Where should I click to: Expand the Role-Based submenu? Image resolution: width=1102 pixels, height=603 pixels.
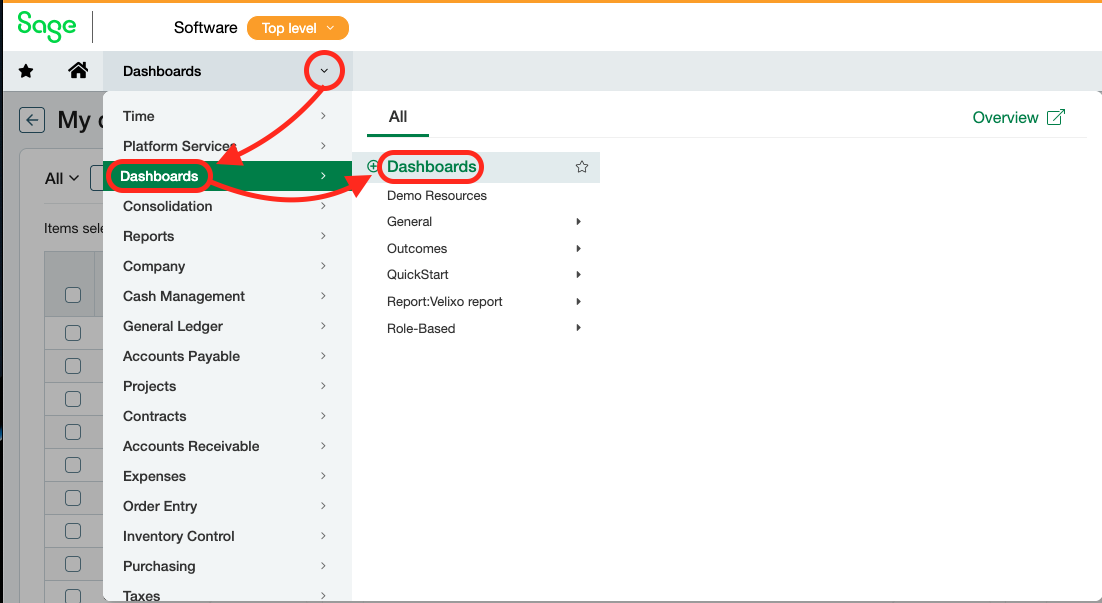[578, 328]
